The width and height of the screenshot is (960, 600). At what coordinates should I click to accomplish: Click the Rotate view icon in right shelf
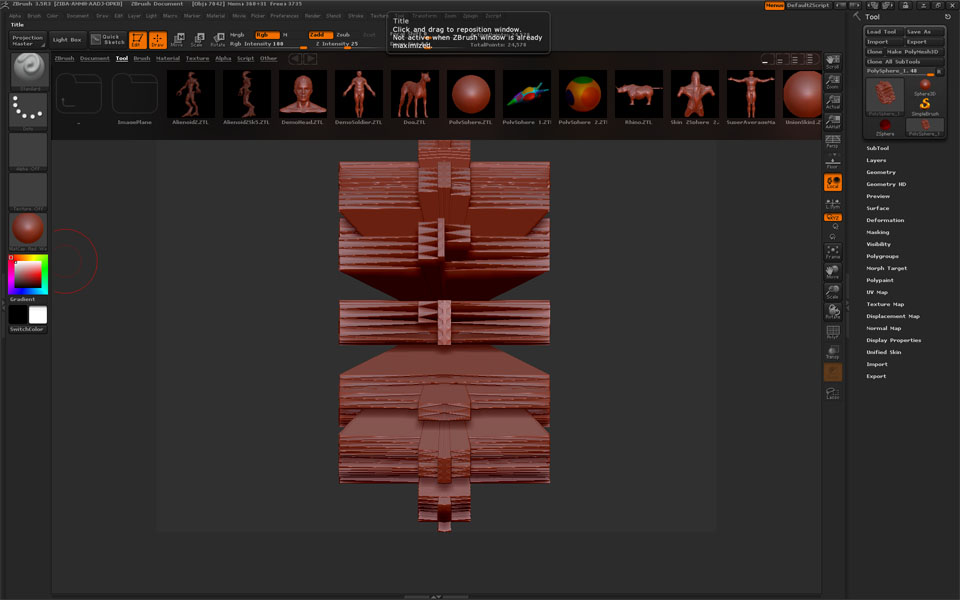pos(833,312)
